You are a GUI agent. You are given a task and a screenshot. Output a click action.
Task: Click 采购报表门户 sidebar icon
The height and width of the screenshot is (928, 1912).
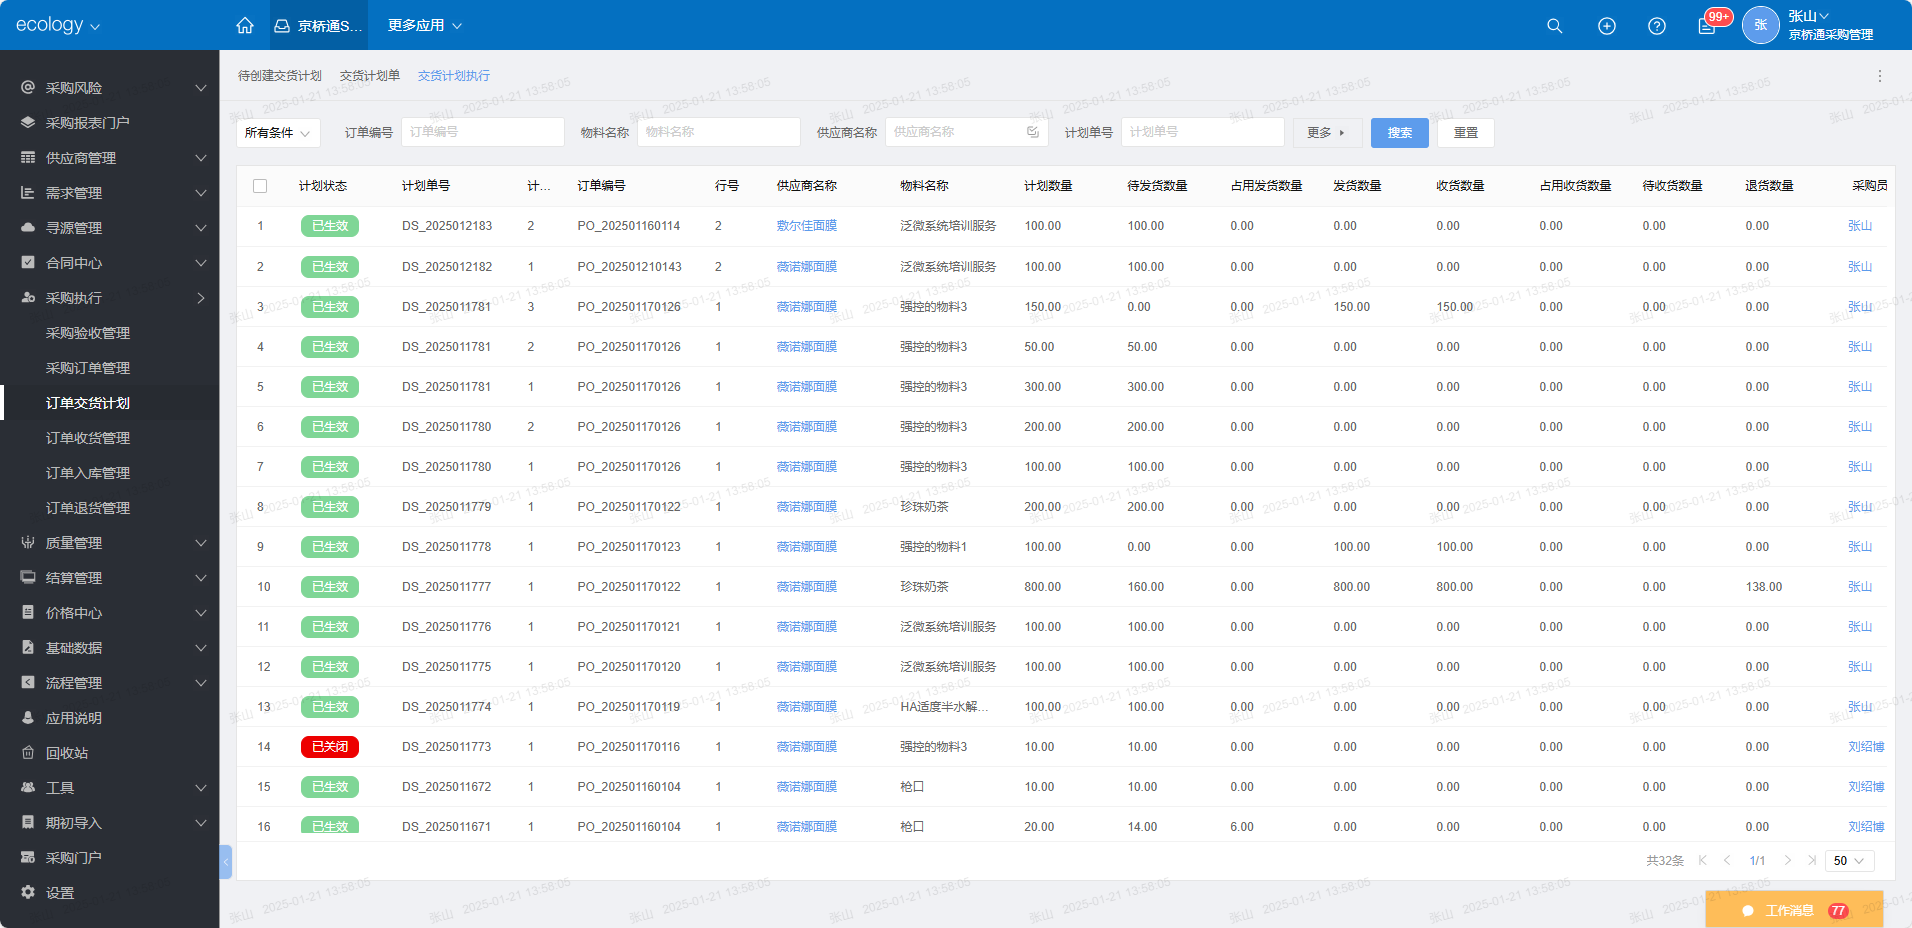pyautogui.click(x=28, y=123)
